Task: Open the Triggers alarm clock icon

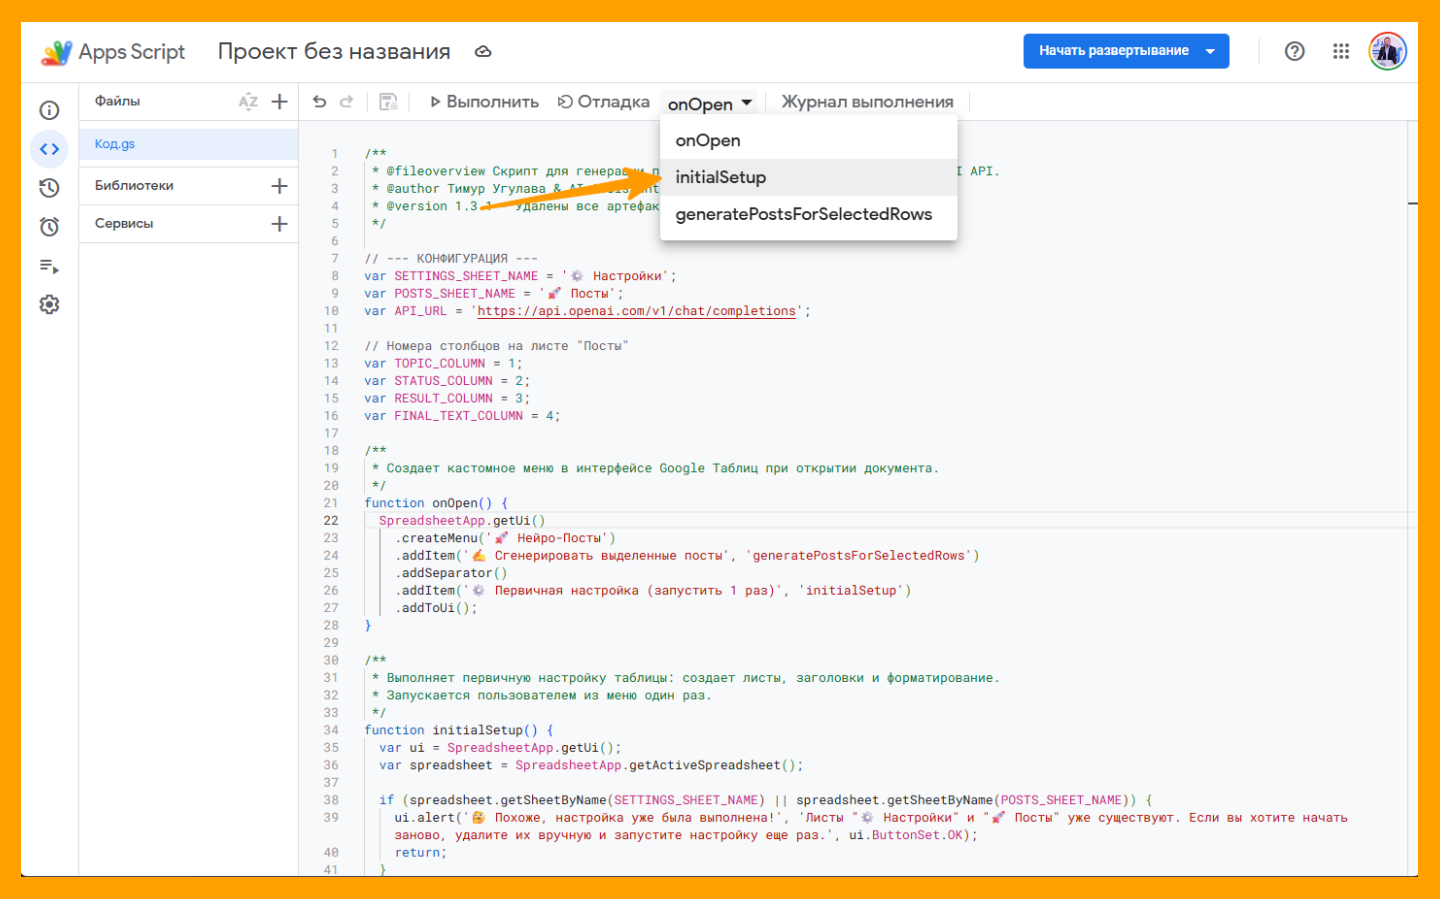Action: (49, 227)
